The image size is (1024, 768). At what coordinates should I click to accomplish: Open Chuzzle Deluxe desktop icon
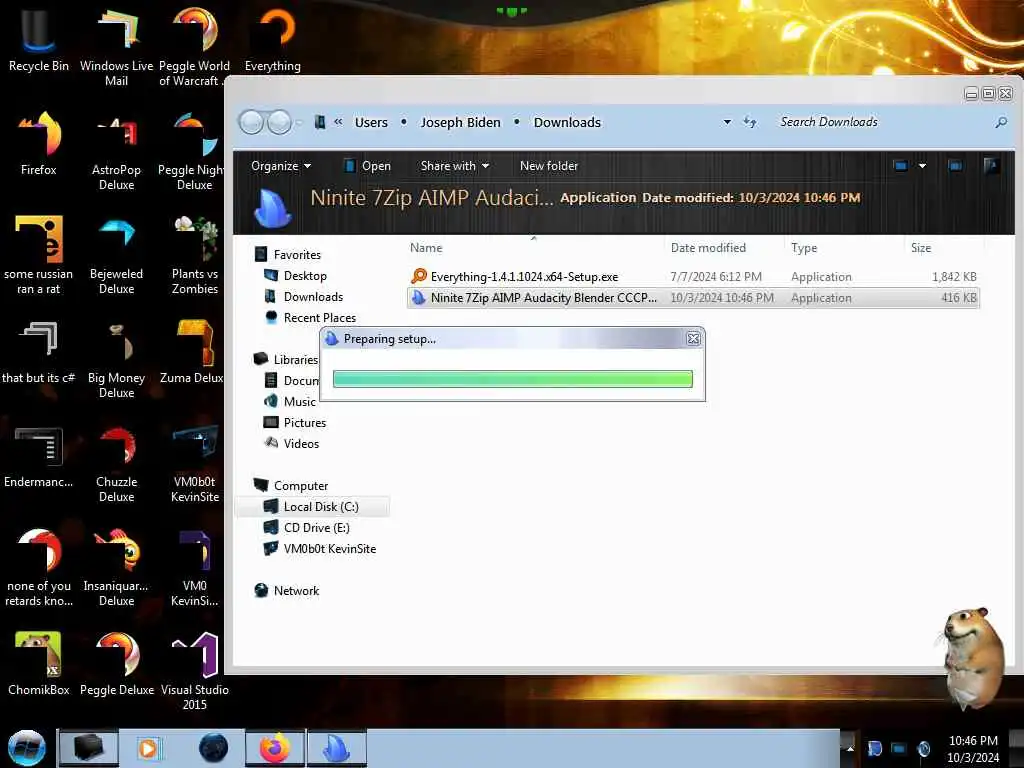(116, 463)
